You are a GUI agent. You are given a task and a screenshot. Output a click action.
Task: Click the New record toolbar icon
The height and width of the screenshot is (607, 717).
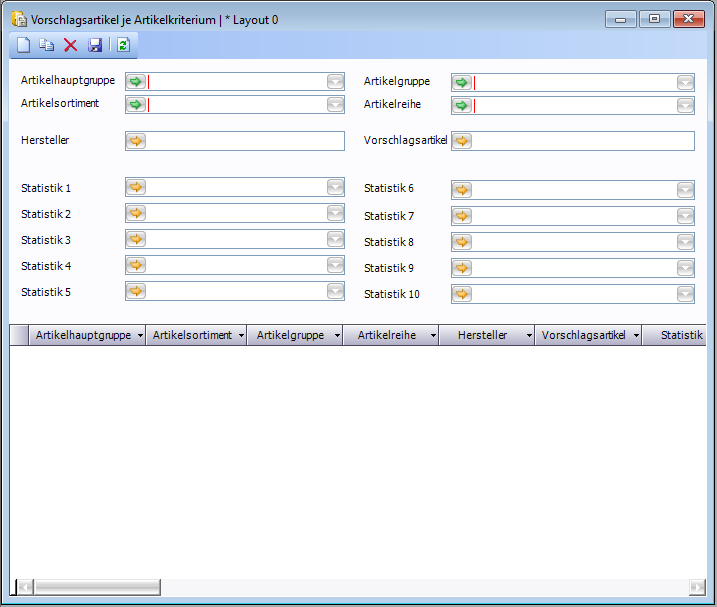click(x=22, y=45)
